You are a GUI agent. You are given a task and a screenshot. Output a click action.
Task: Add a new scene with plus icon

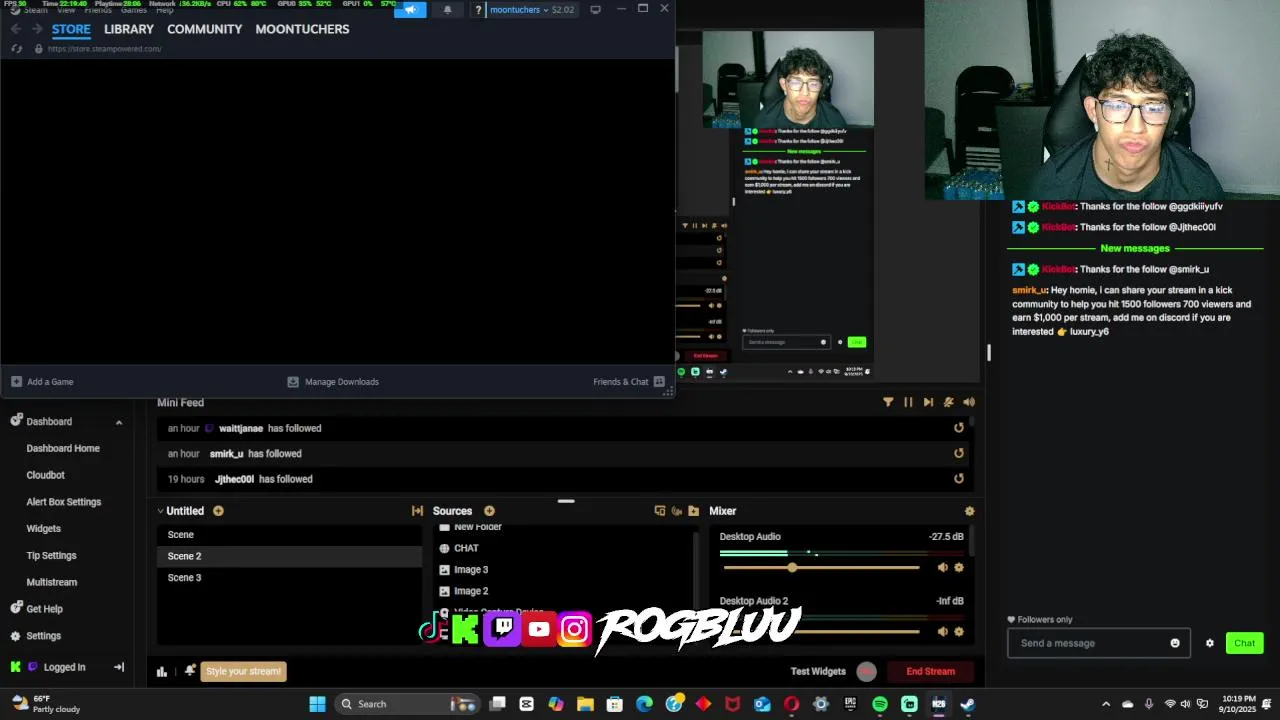(x=218, y=511)
